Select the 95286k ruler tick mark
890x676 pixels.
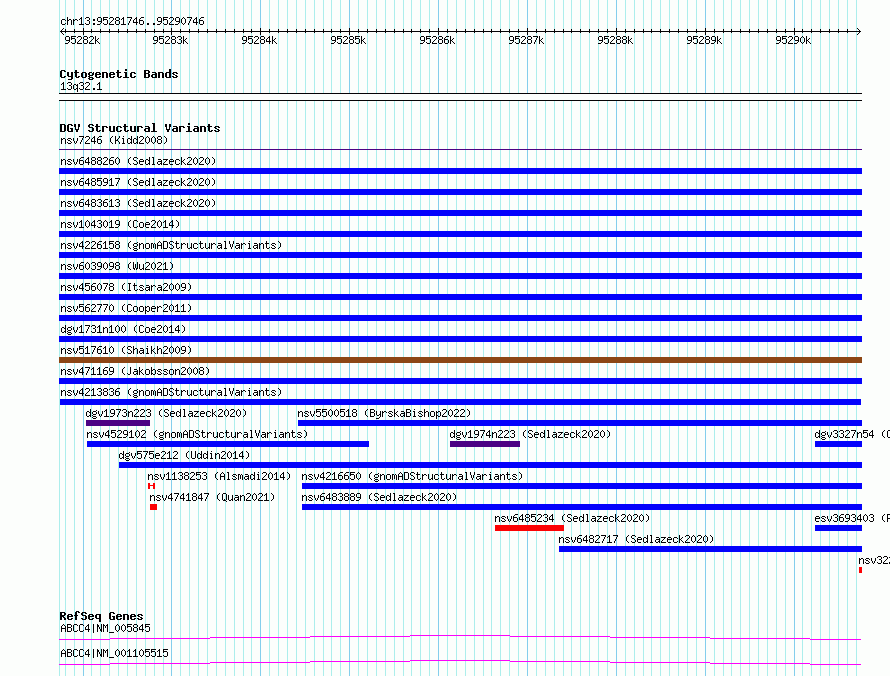tap(438, 31)
